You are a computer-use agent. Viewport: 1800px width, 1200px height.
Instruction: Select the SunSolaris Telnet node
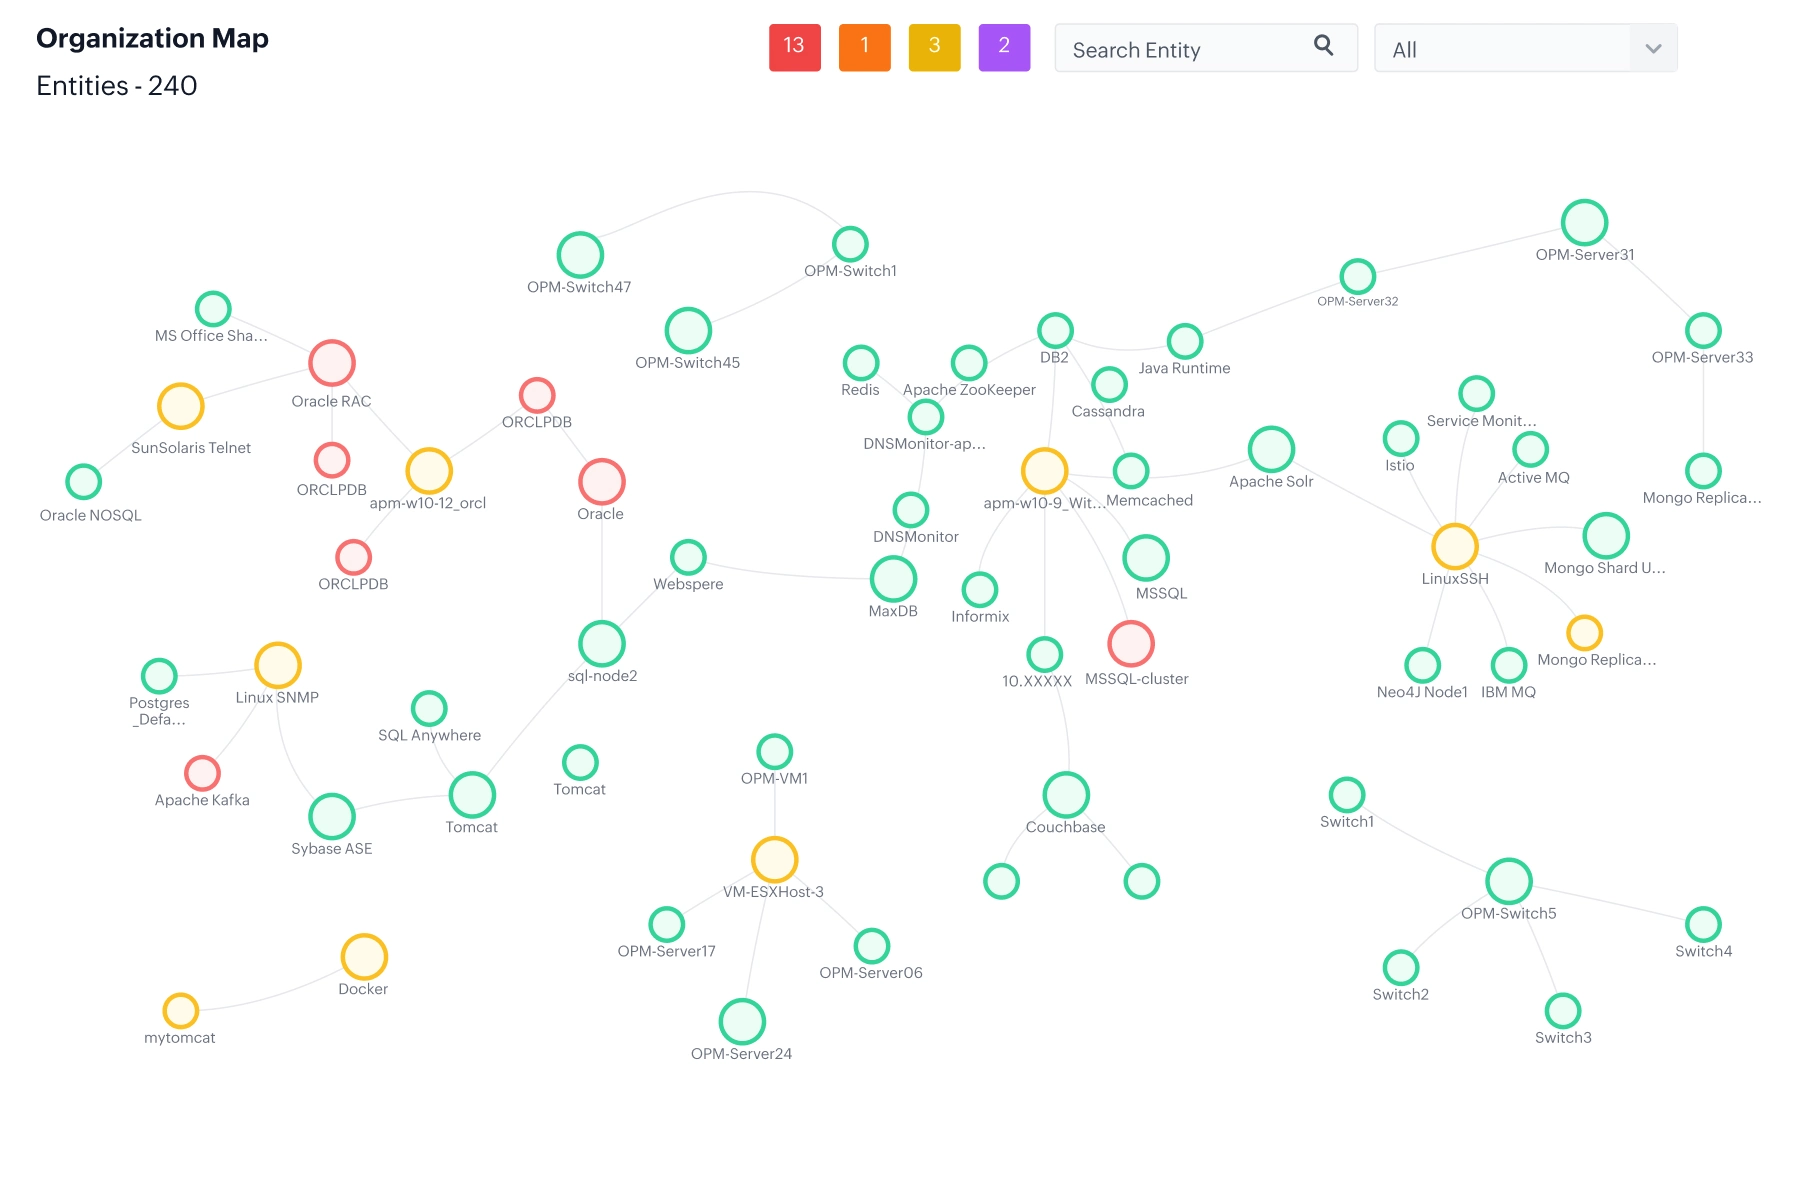181,406
